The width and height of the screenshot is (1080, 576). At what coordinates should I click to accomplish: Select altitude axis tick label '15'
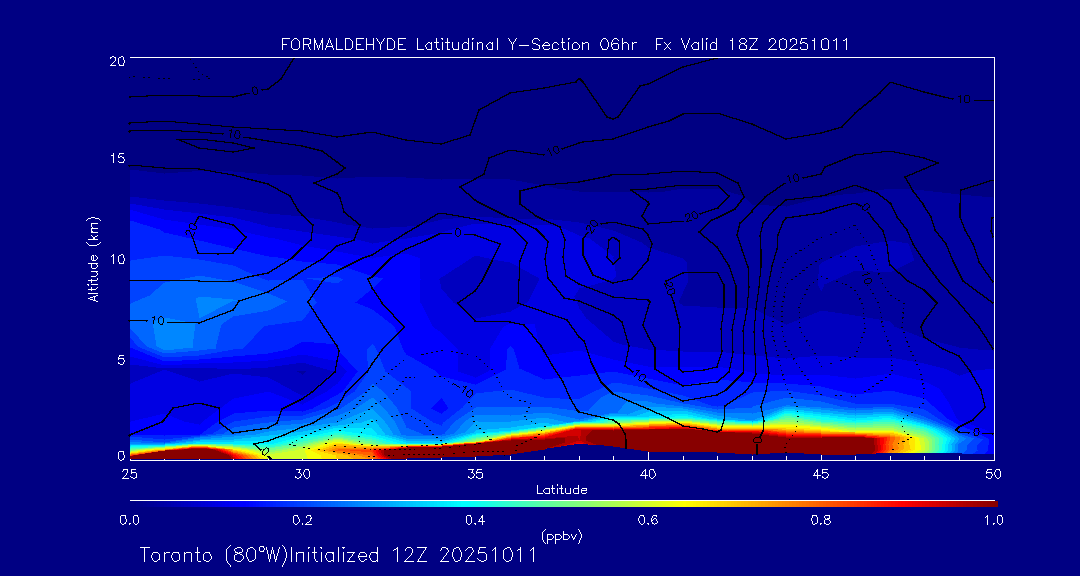click(116, 158)
